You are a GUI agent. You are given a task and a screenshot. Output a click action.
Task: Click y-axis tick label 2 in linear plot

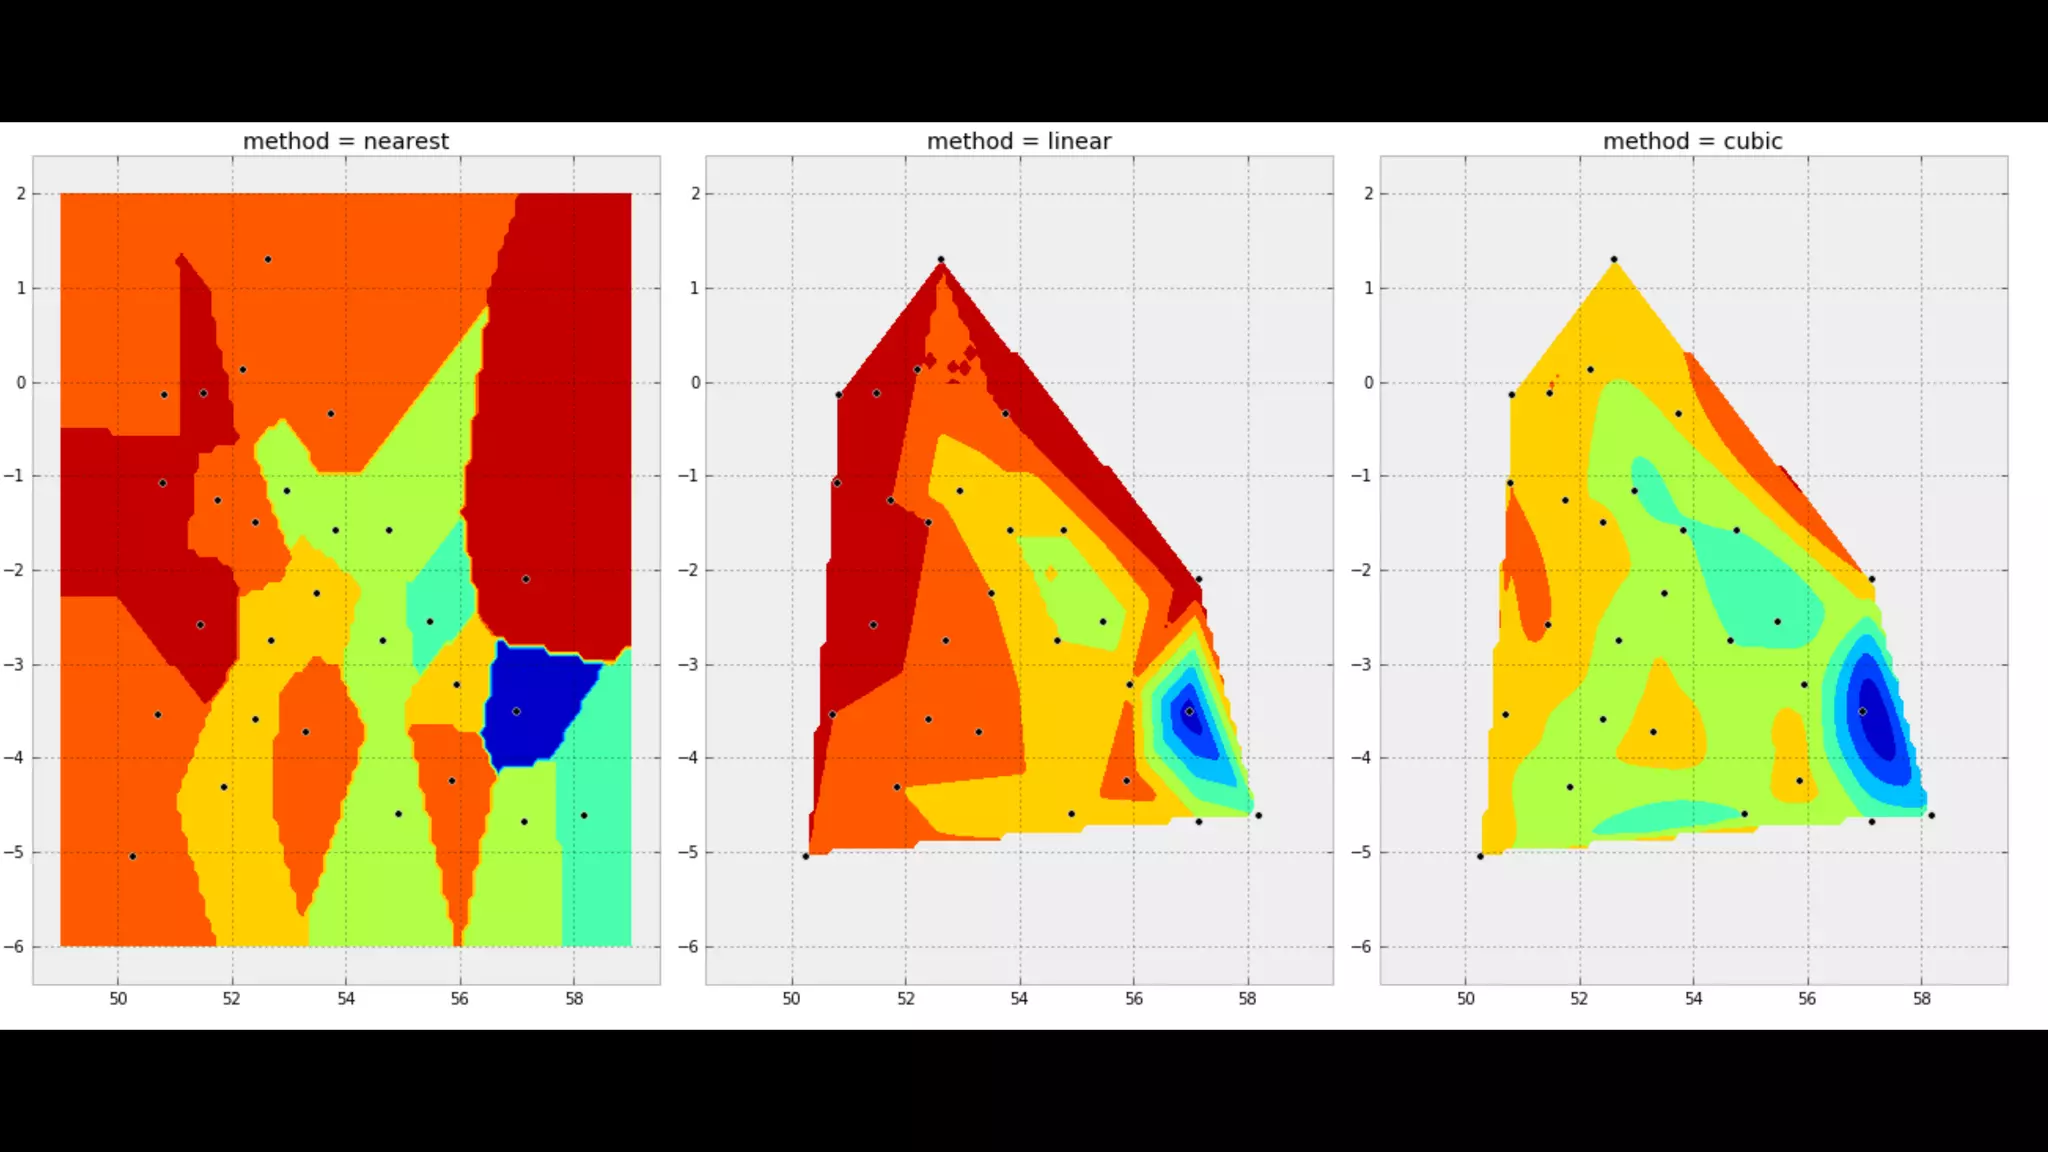pos(695,194)
